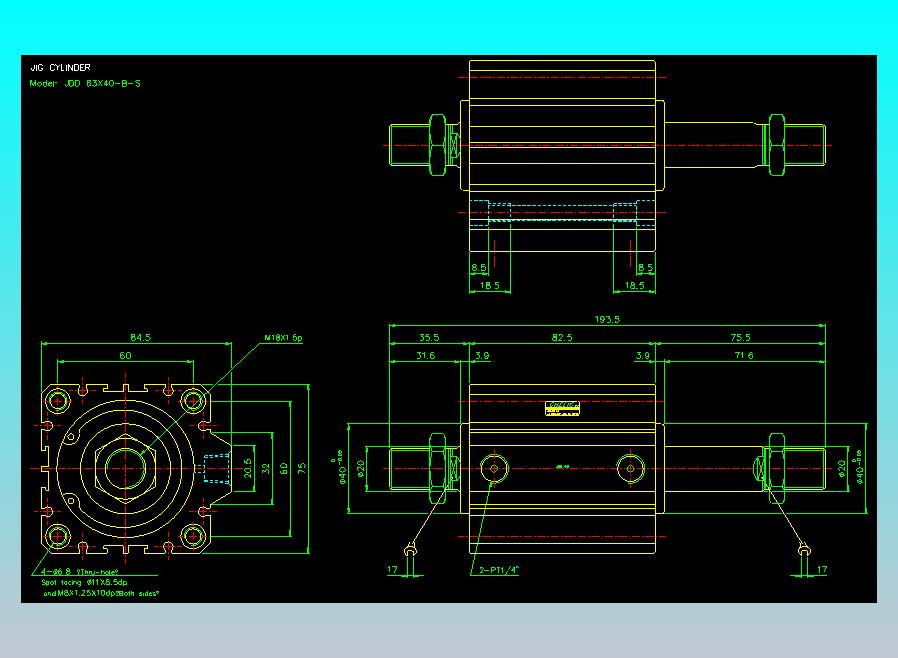Screen dimensions: 898x658
Task: Click the 75 vertical dimension
Action: point(302,468)
